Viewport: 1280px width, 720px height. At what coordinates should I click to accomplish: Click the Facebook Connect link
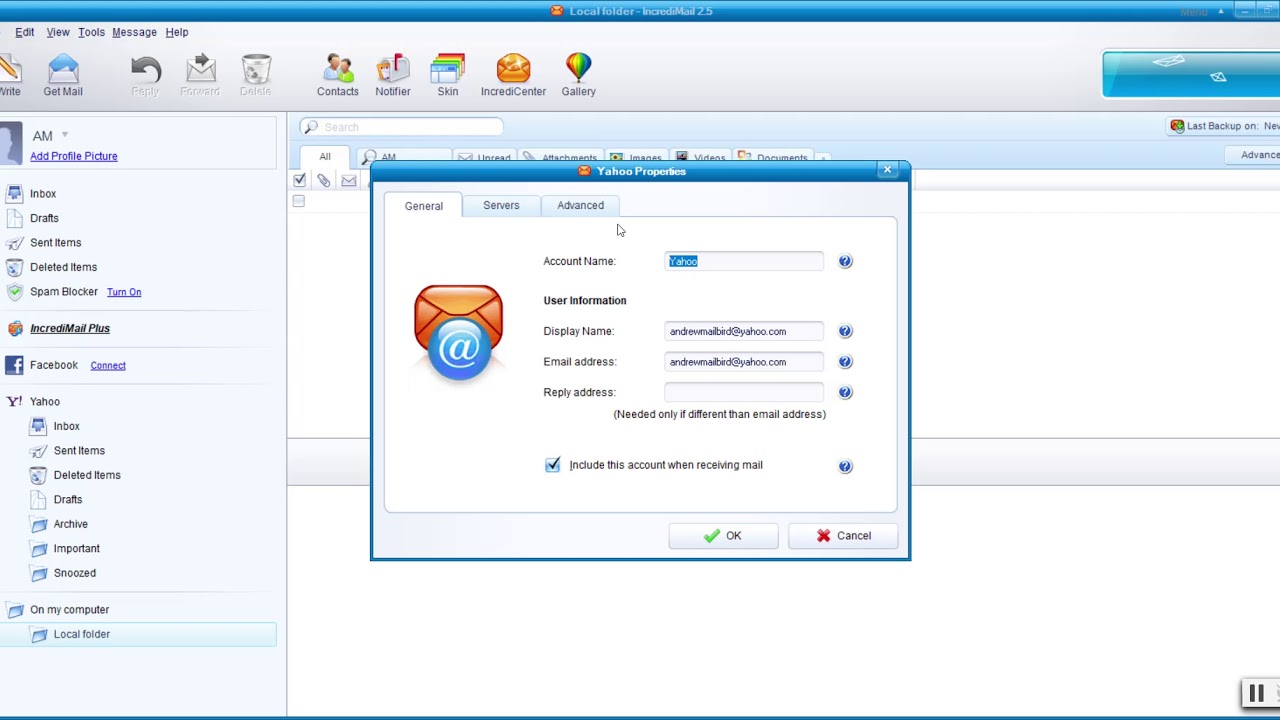tap(108, 365)
